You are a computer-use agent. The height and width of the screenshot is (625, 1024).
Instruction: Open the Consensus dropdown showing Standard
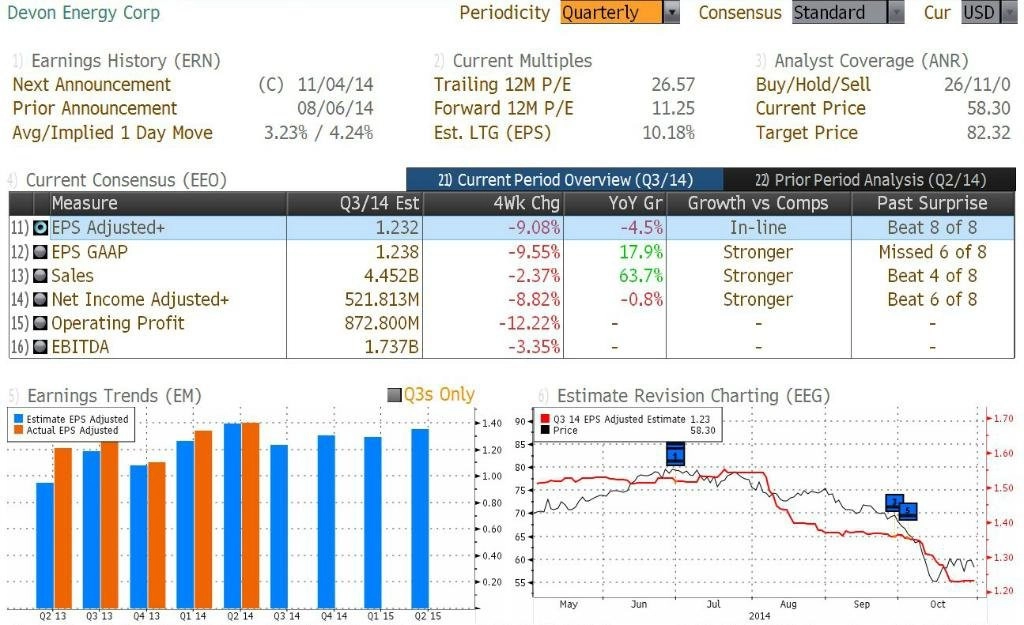point(848,12)
